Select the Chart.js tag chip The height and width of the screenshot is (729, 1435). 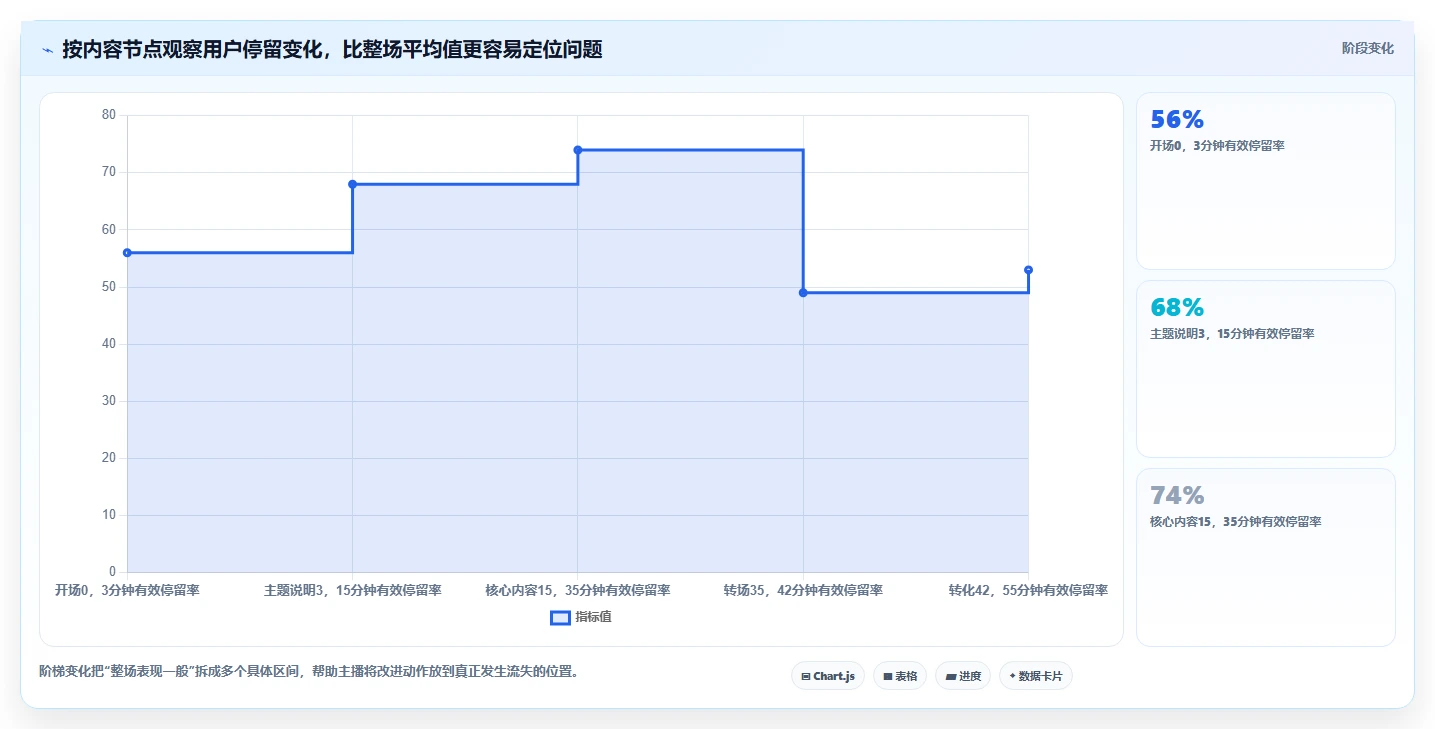pos(828,676)
